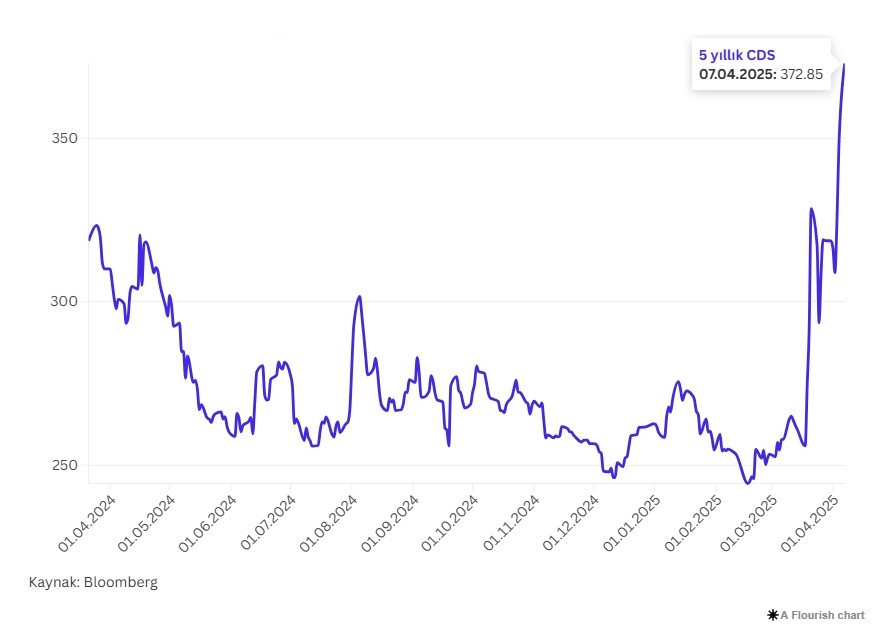This screenshot has height=629, width=886.
Task: Select the 01.05.2024 x-axis date label
Action: point(148,521)
